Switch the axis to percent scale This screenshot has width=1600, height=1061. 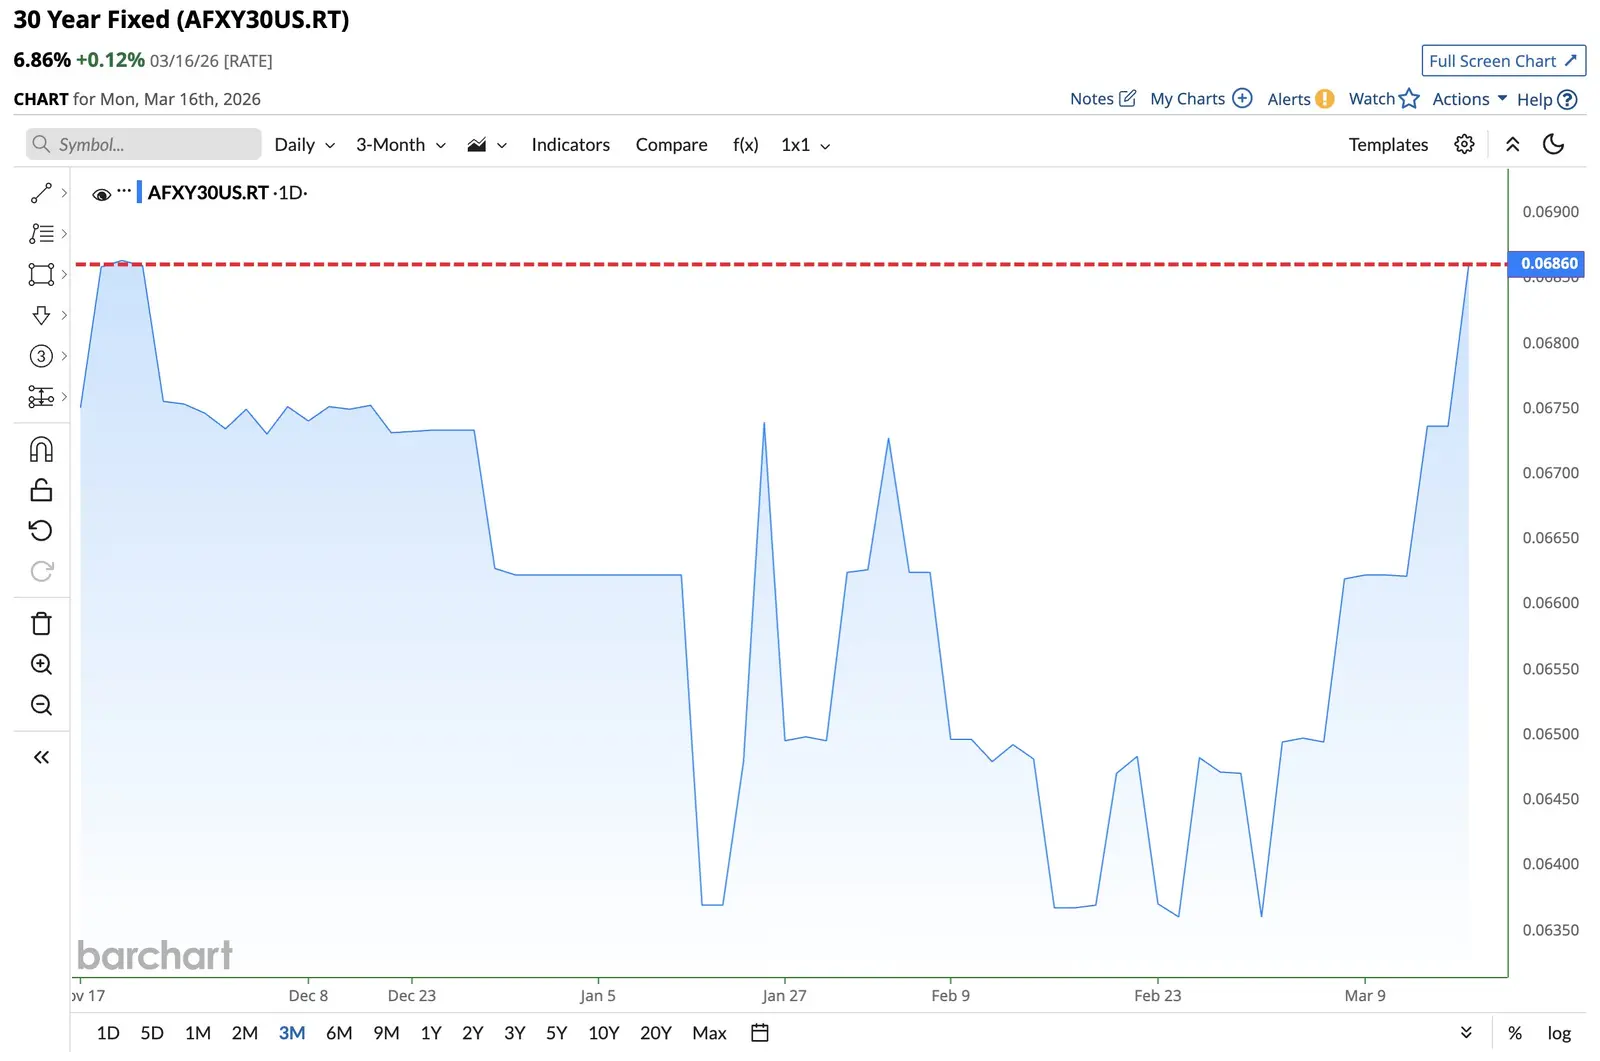[1515, 1033]
